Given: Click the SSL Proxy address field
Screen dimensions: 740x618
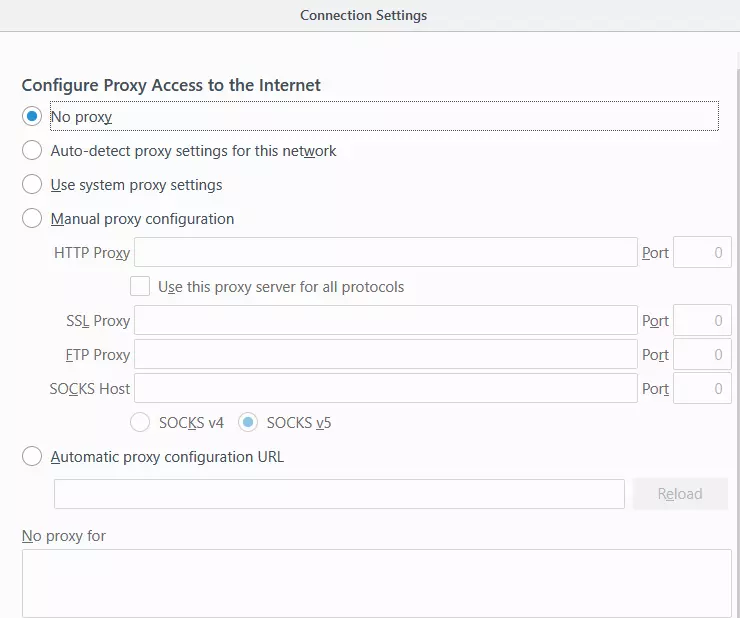Looking at the screenshot, I should point(386,320).
